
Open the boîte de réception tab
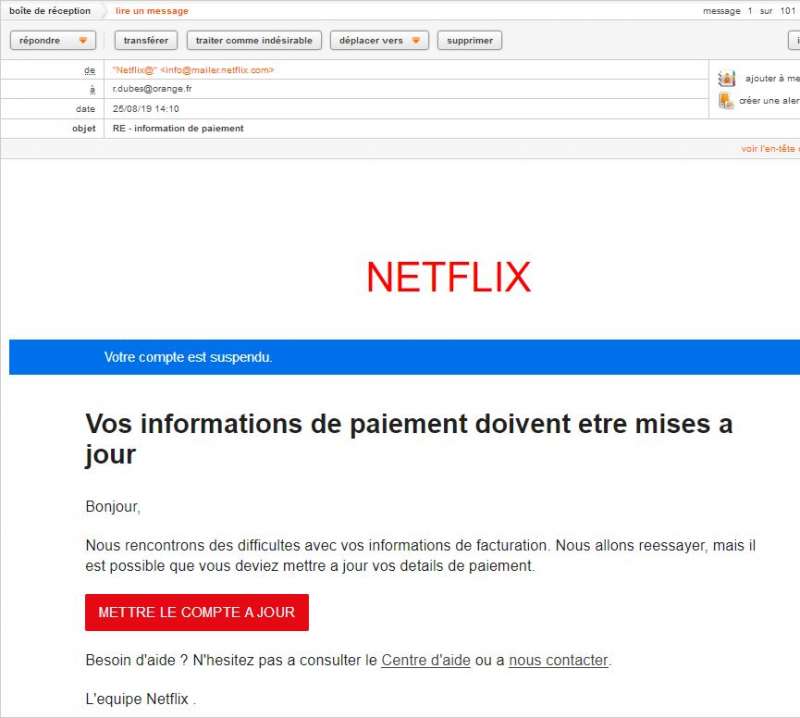point(50,11)
